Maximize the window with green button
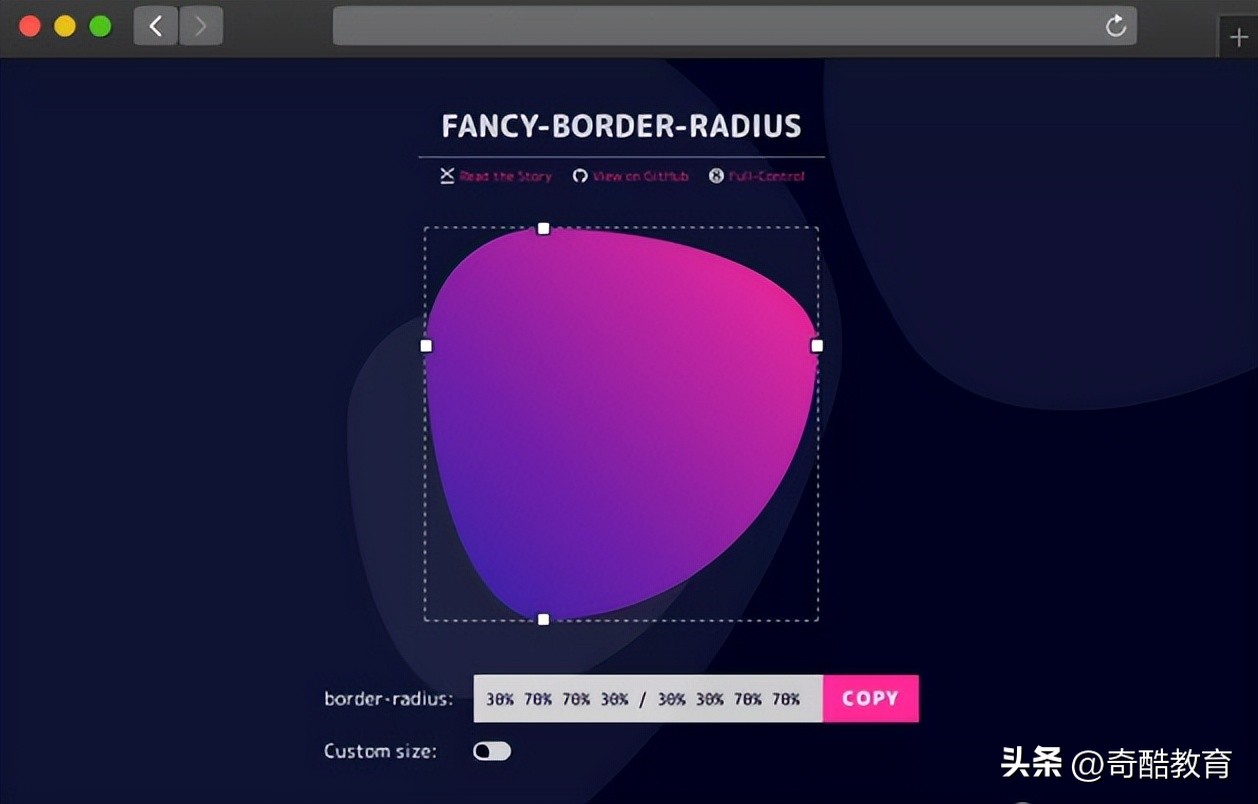Viewport: 1258px width, 804px height. coord(100,26)
